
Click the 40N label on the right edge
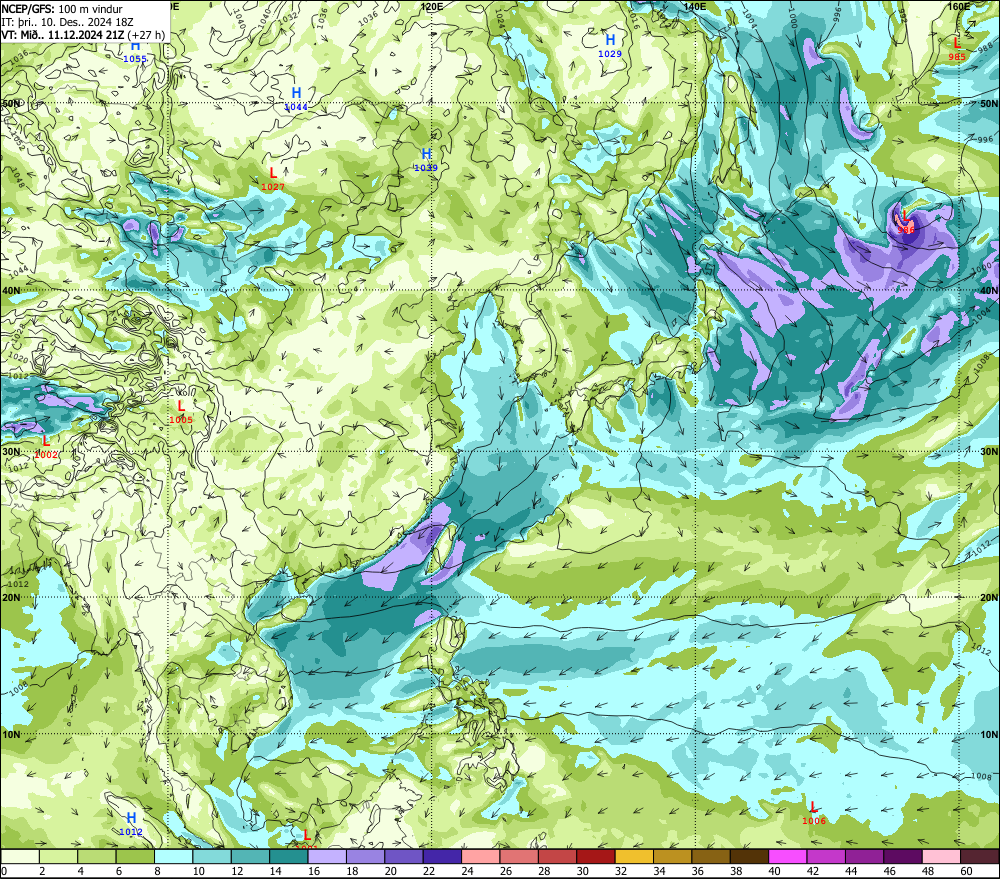point(989,290)
